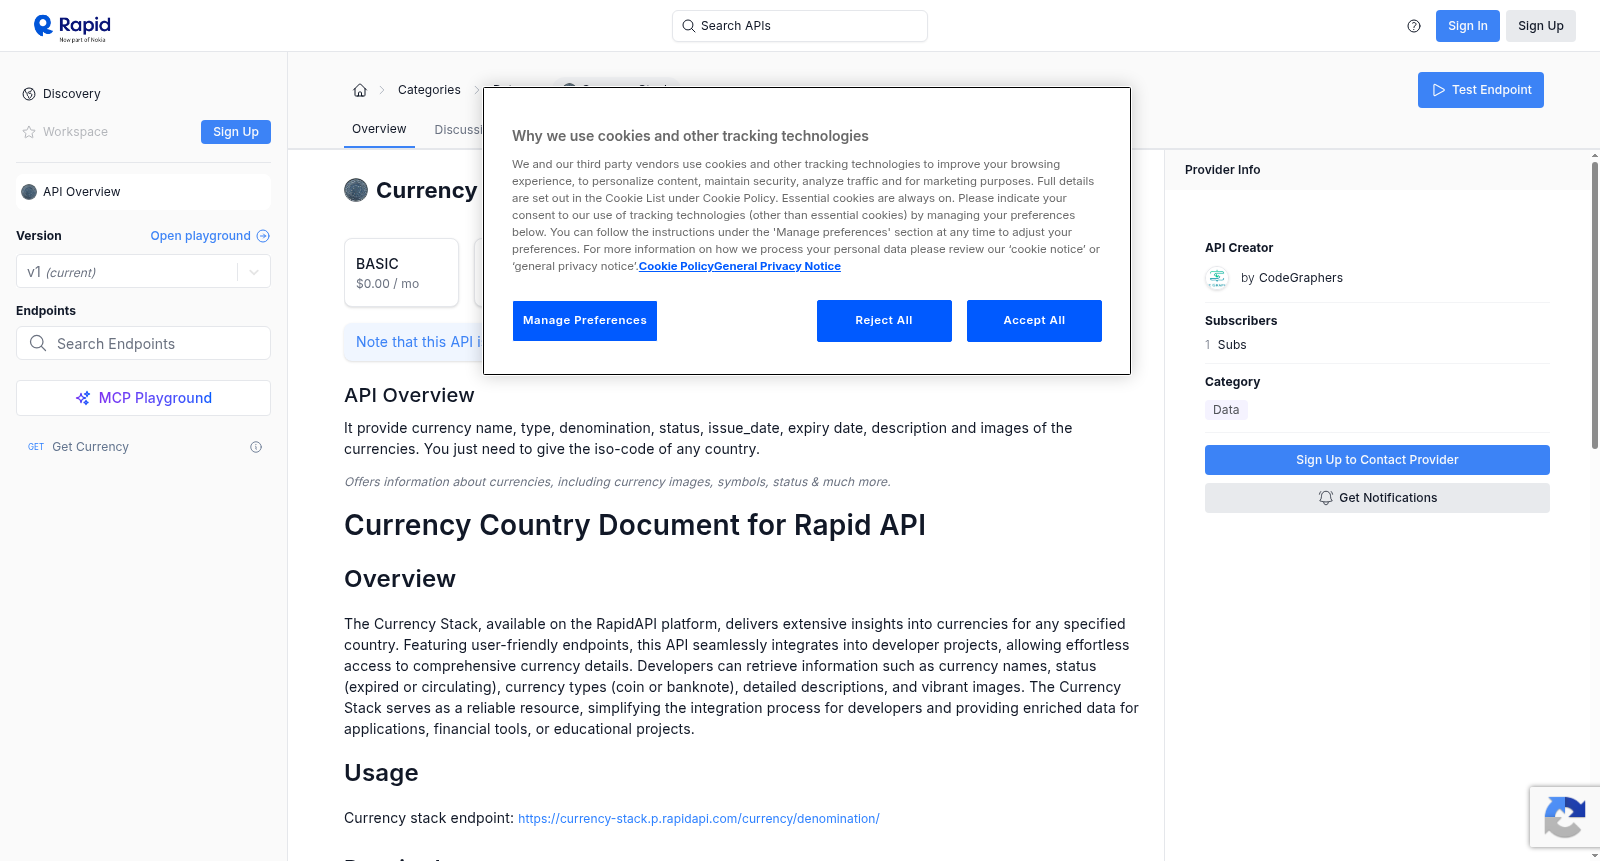
Task: Go to home via breadcrumb house icon
Action: [x=360, y=90]
